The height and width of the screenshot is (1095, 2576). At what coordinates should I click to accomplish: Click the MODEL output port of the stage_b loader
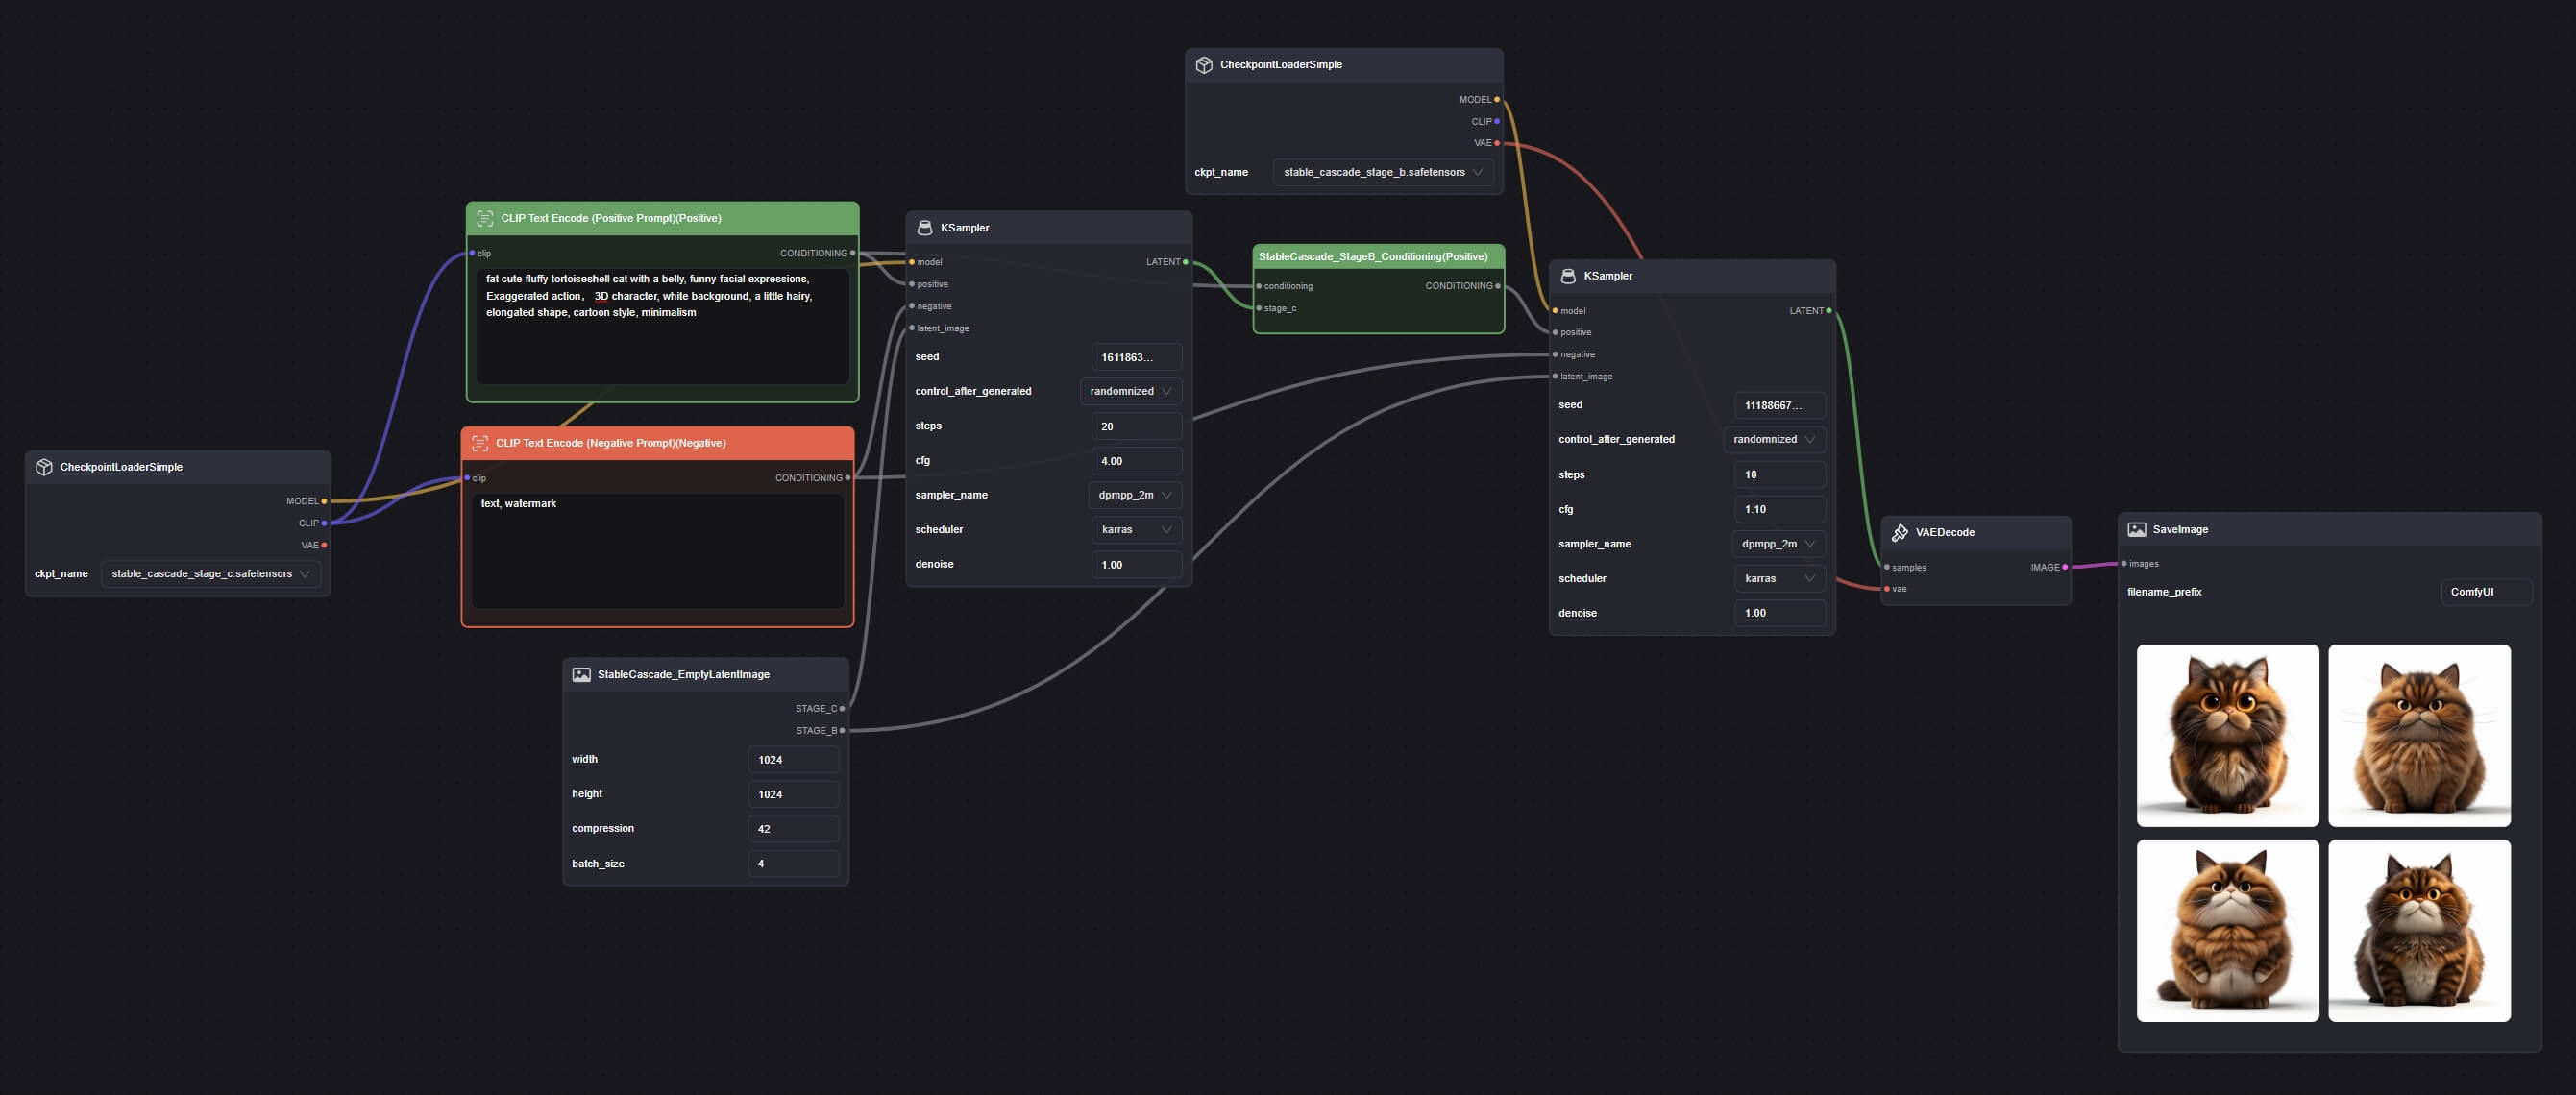[1497, 99]
